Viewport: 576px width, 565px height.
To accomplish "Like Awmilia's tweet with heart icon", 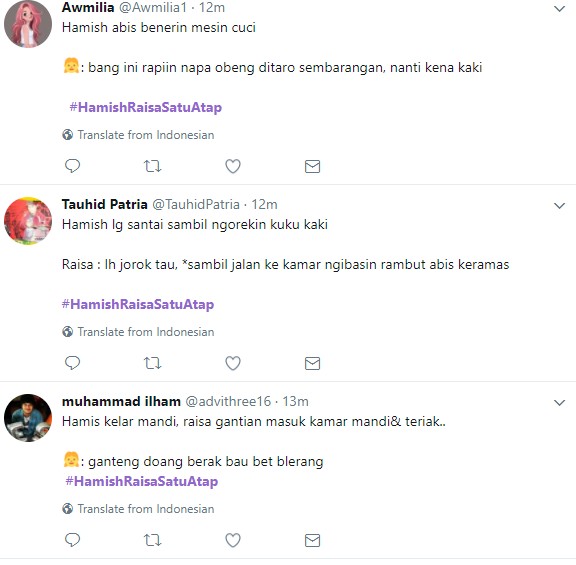I will pyautogui.click(x=233, y=166).
